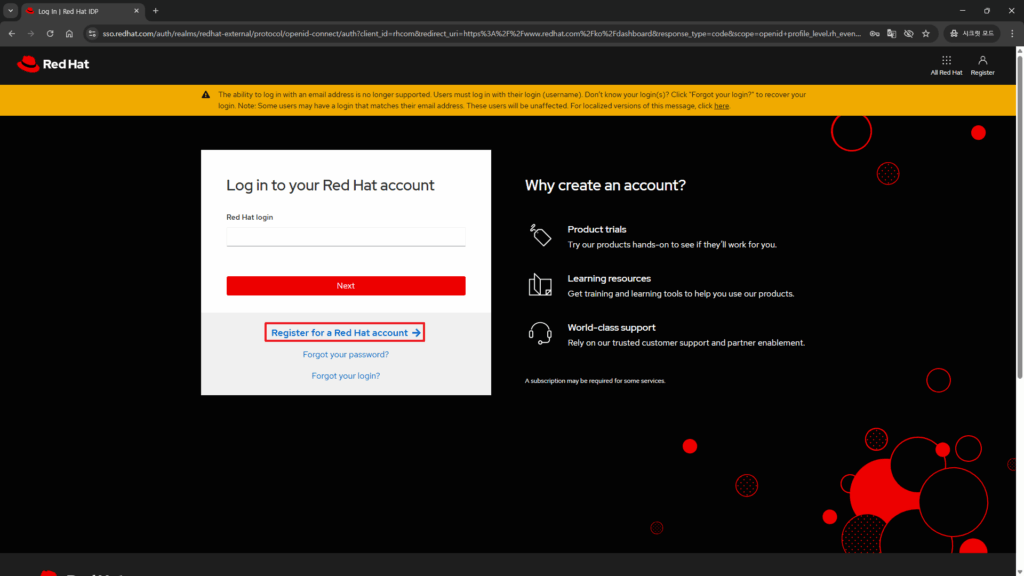Open the Chrome three-dot menu
The image size is (1024, 576).
click(1011, 33)
